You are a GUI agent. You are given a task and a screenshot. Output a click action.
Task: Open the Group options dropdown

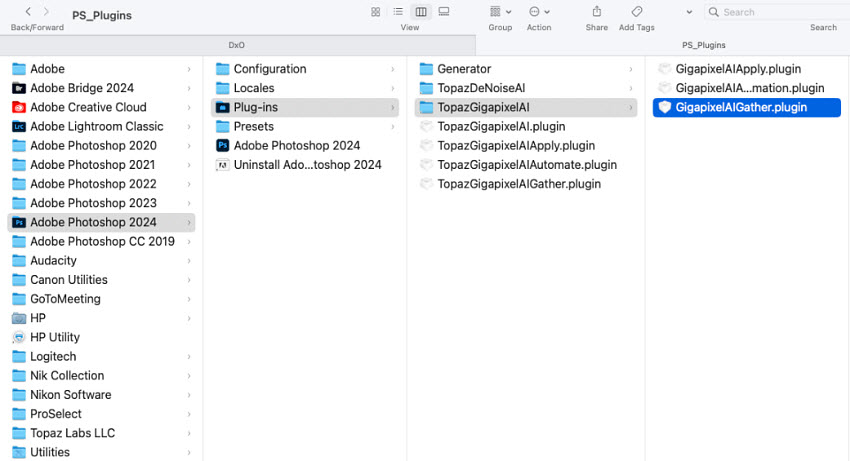point(500,12)
